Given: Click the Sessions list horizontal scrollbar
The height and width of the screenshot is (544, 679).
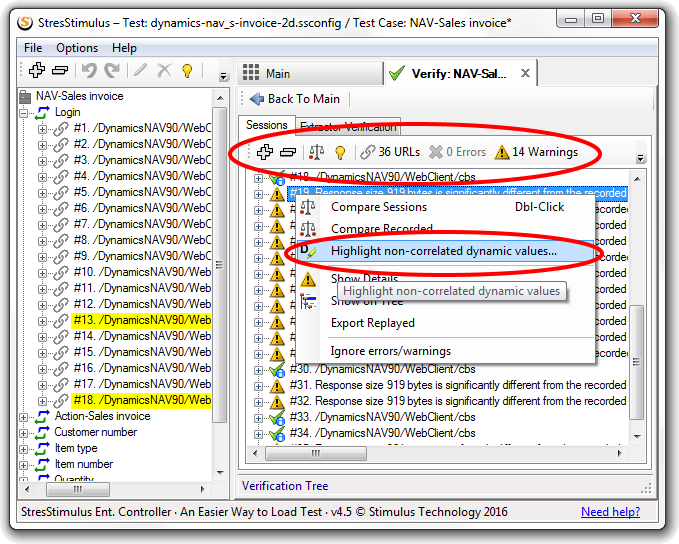Looking at the screenshot, I should [x=316, y=453].
